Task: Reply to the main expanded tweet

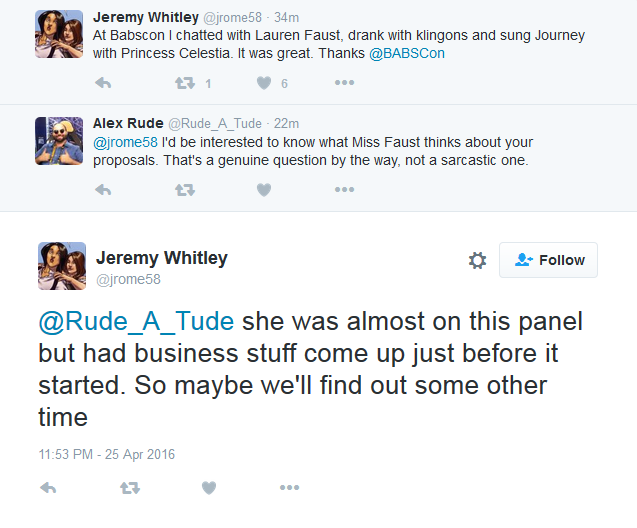Action: [x=48, y=488]
